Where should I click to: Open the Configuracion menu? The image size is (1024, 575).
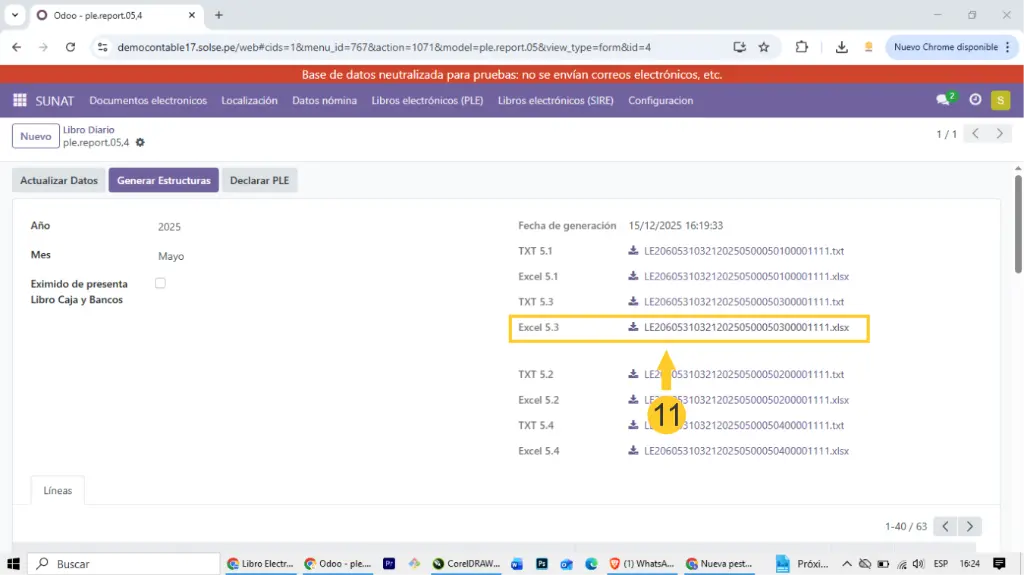point(660,100)
